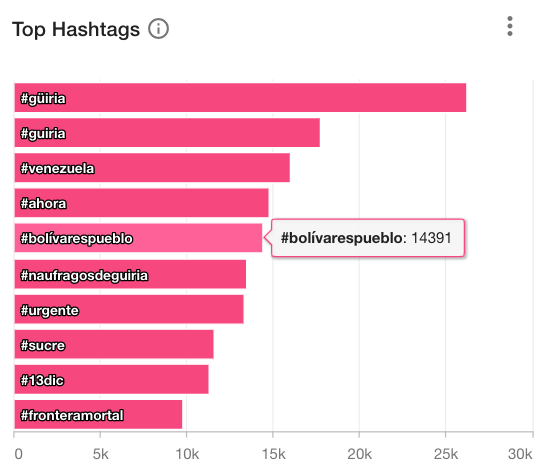
Task: Click the #ahora hashtag bar
Action: coord(141,203)
